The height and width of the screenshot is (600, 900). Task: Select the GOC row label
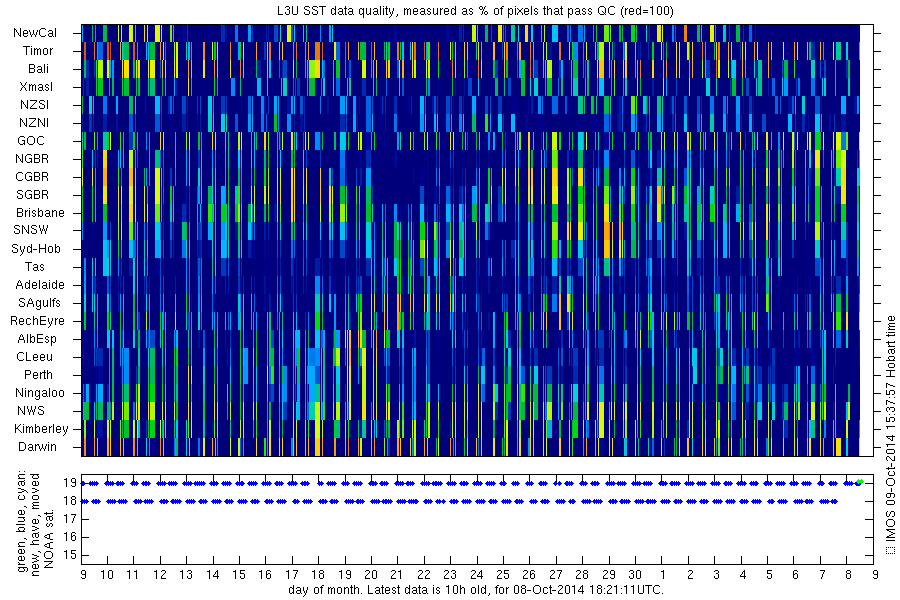pyautogui.click(x=30, y=141)
